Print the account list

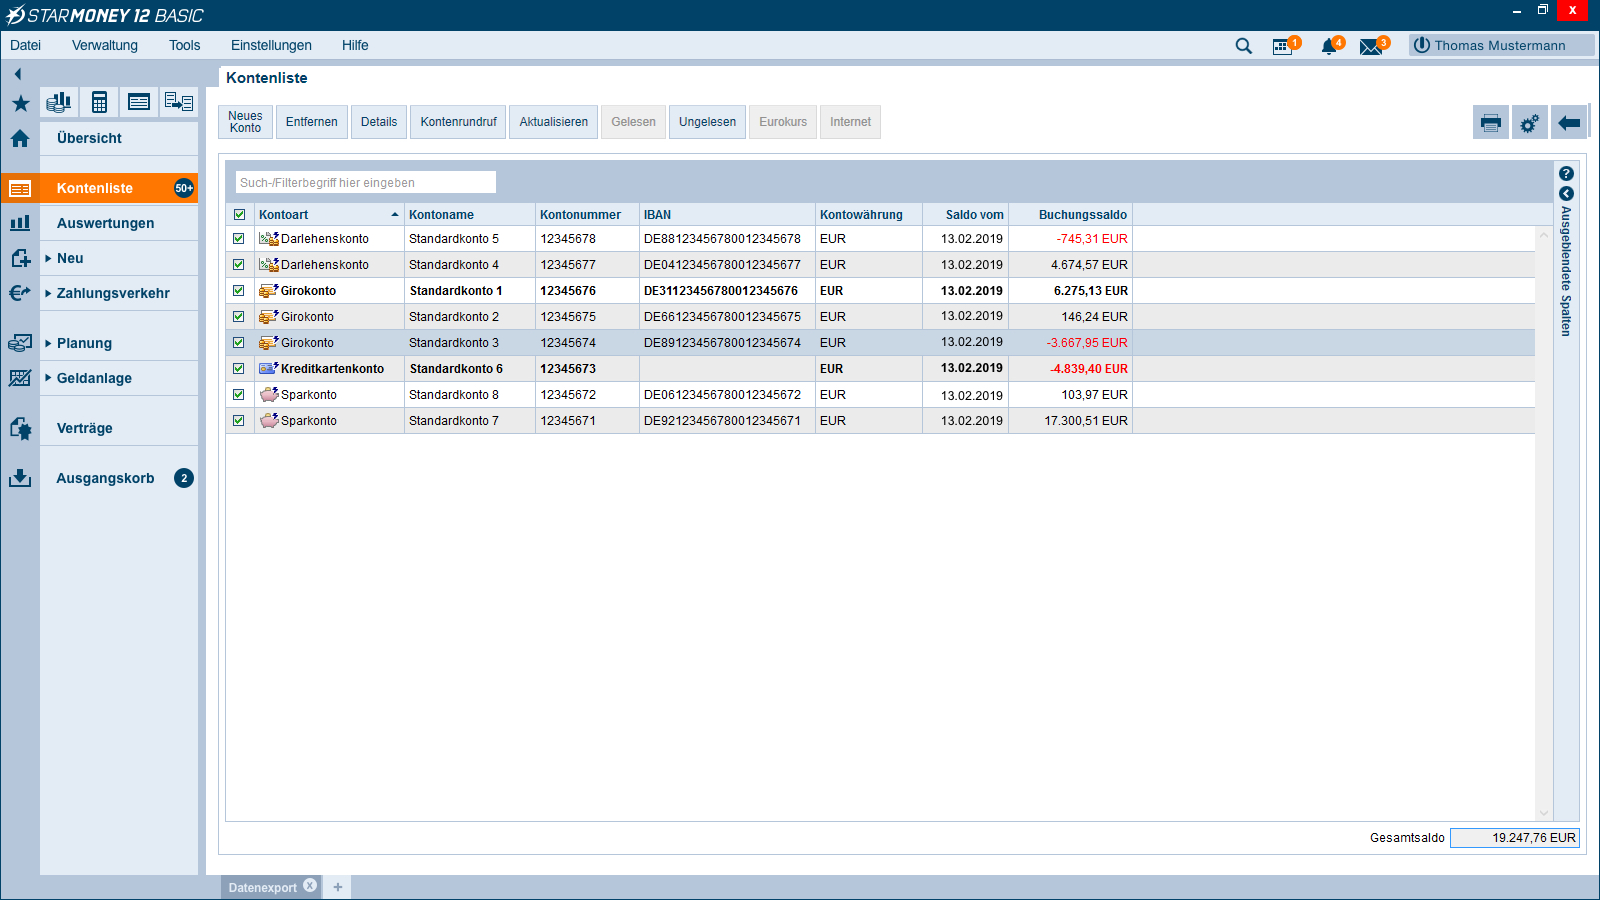tap(1491, 123)
